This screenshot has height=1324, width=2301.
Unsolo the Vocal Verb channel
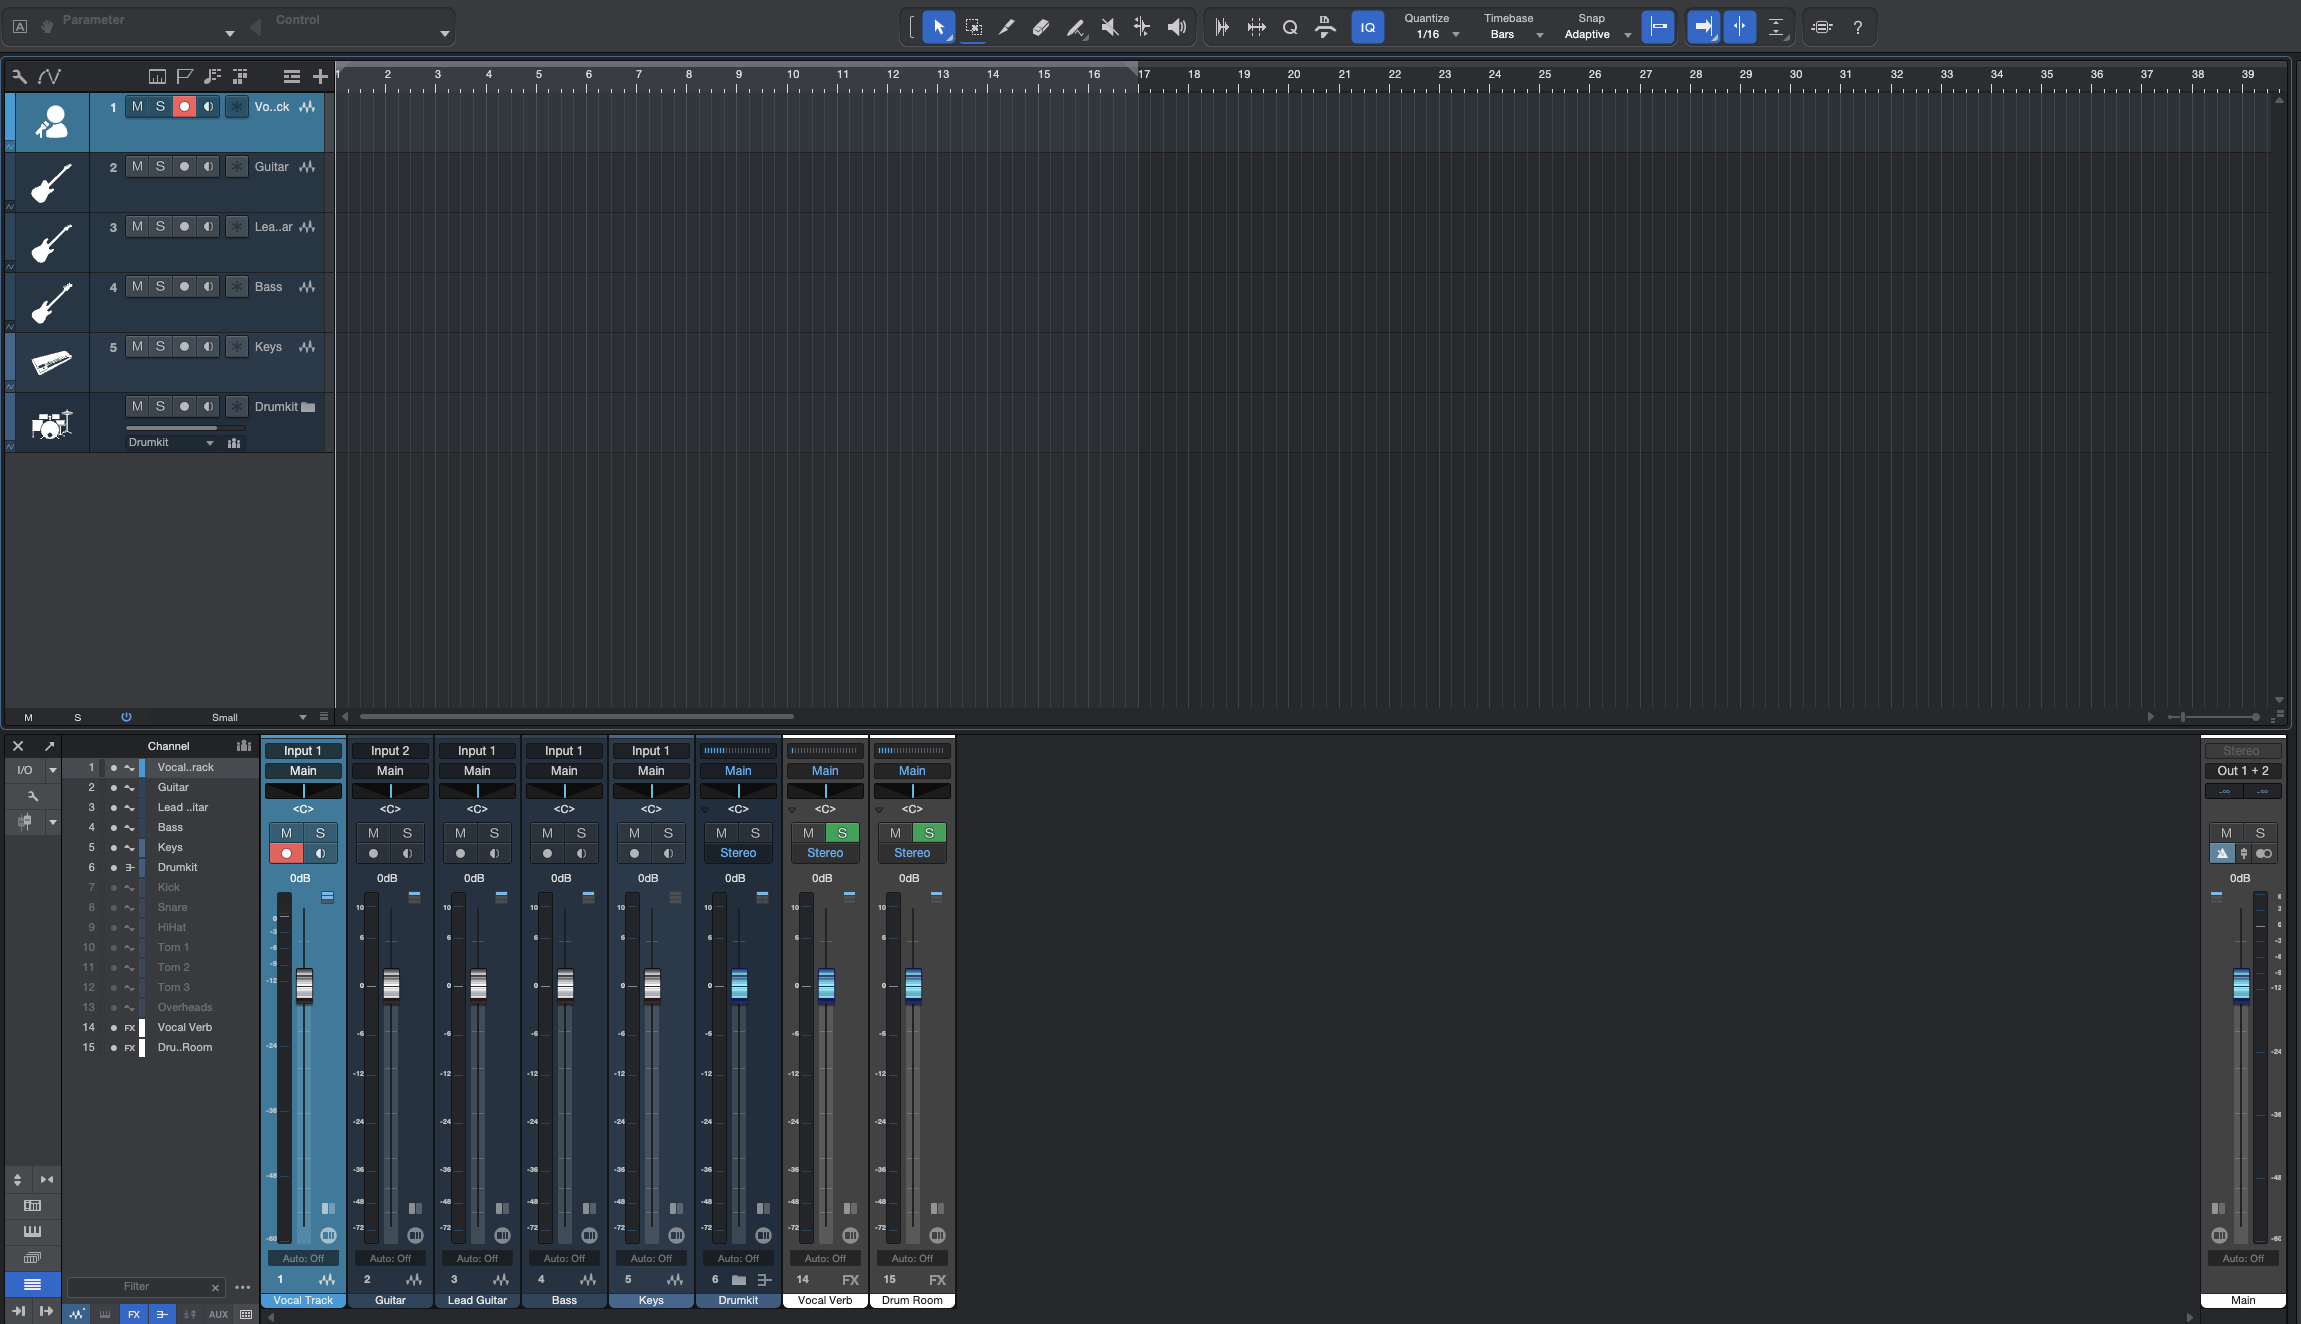pos(842,833)
